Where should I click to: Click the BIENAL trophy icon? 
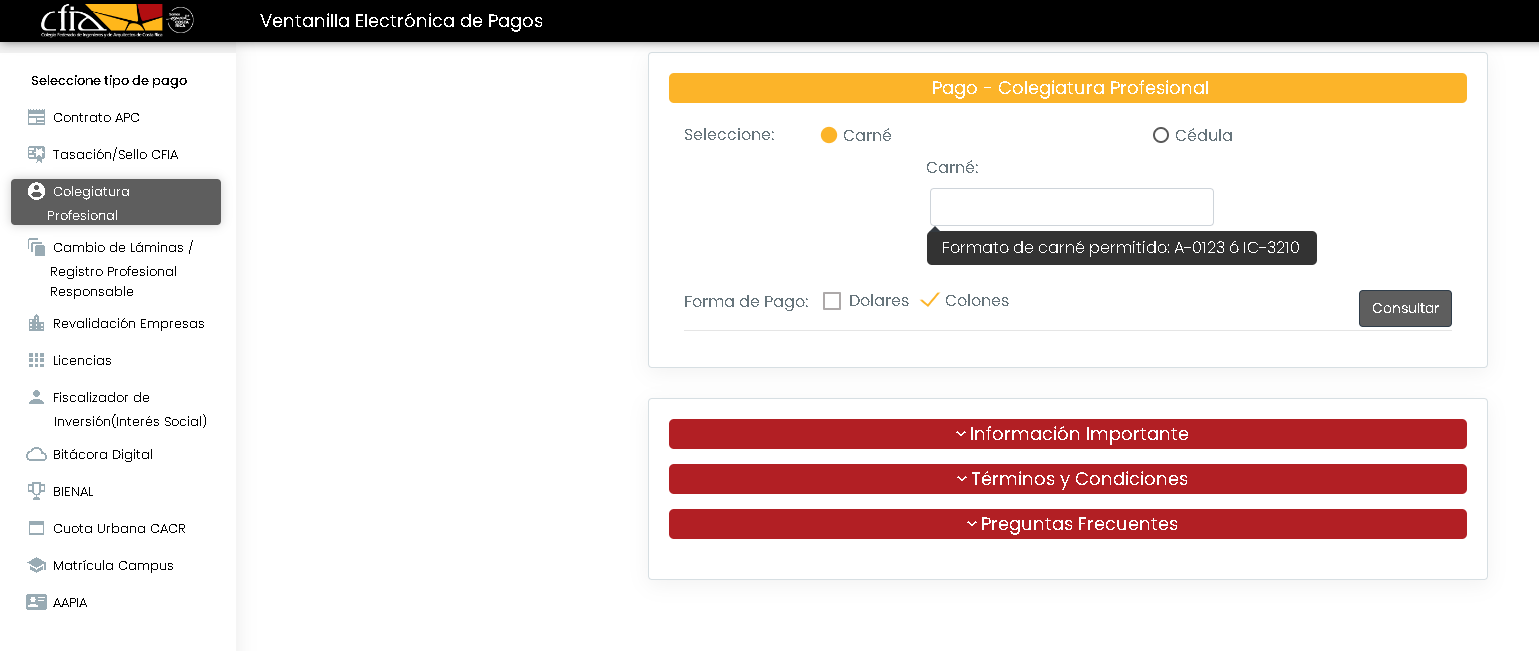[x=37, y=492]
